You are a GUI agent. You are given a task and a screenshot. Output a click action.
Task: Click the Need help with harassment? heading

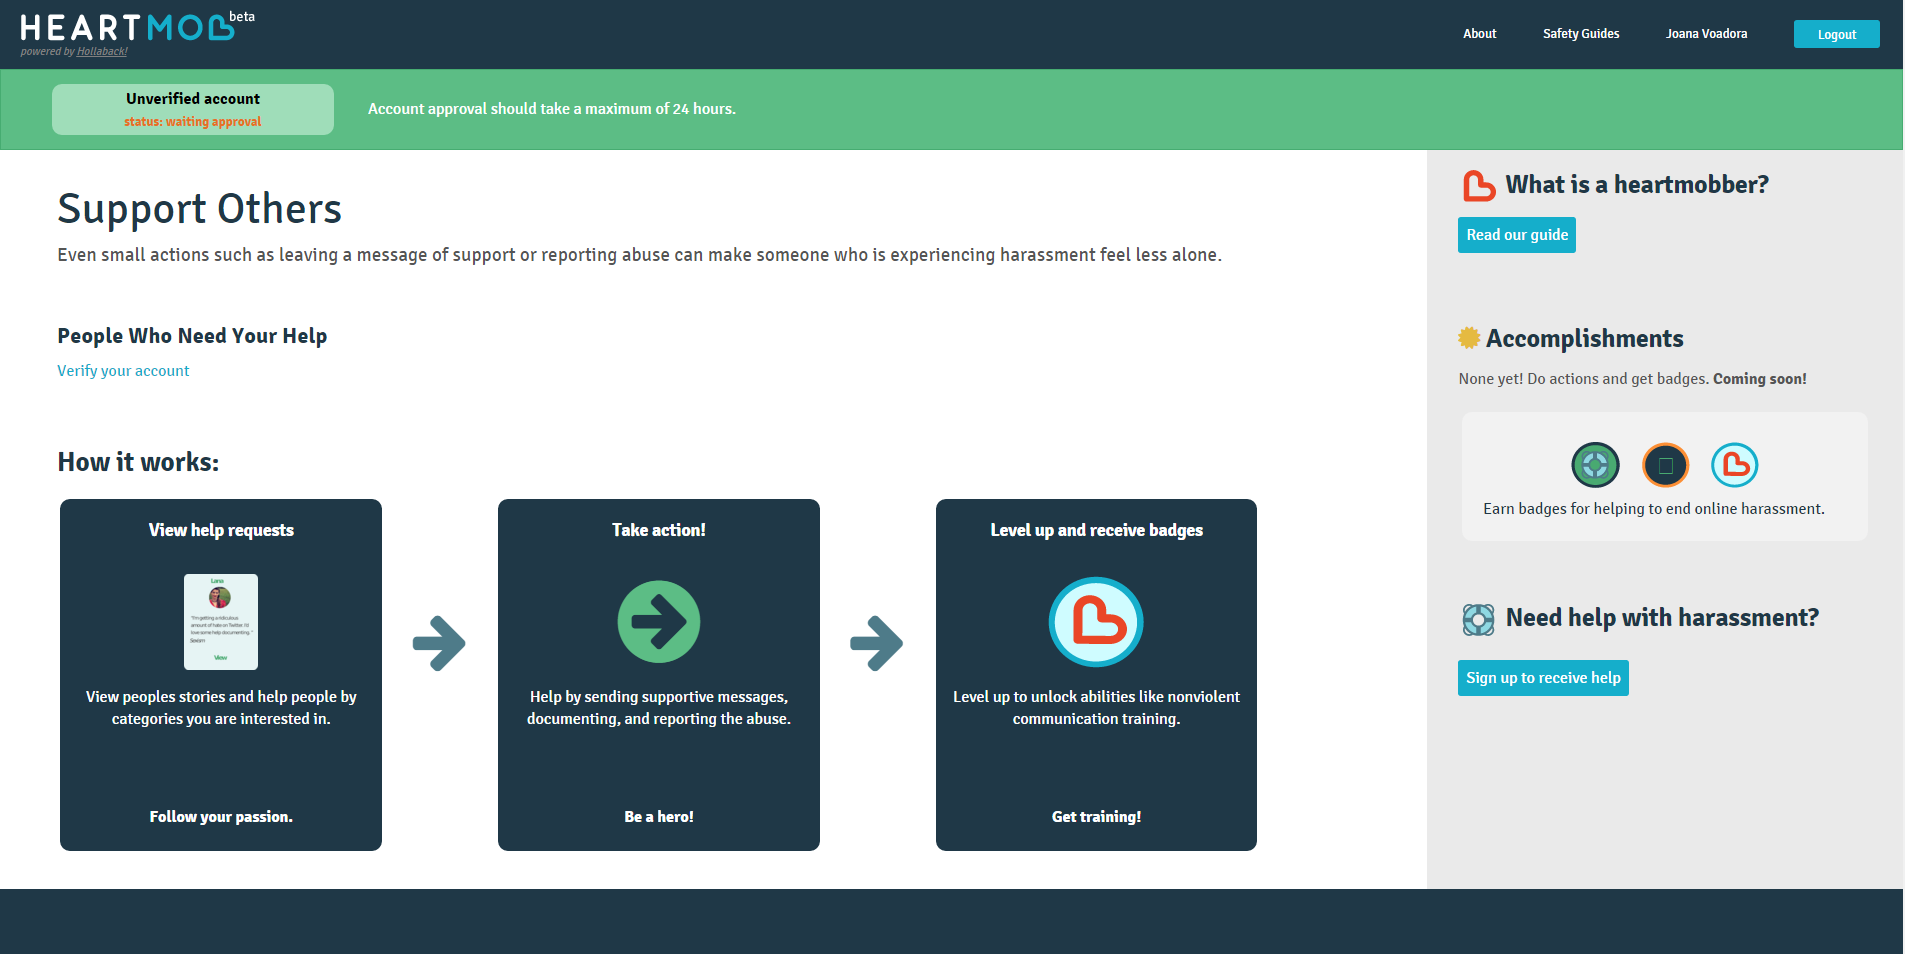click(1662, 618)
